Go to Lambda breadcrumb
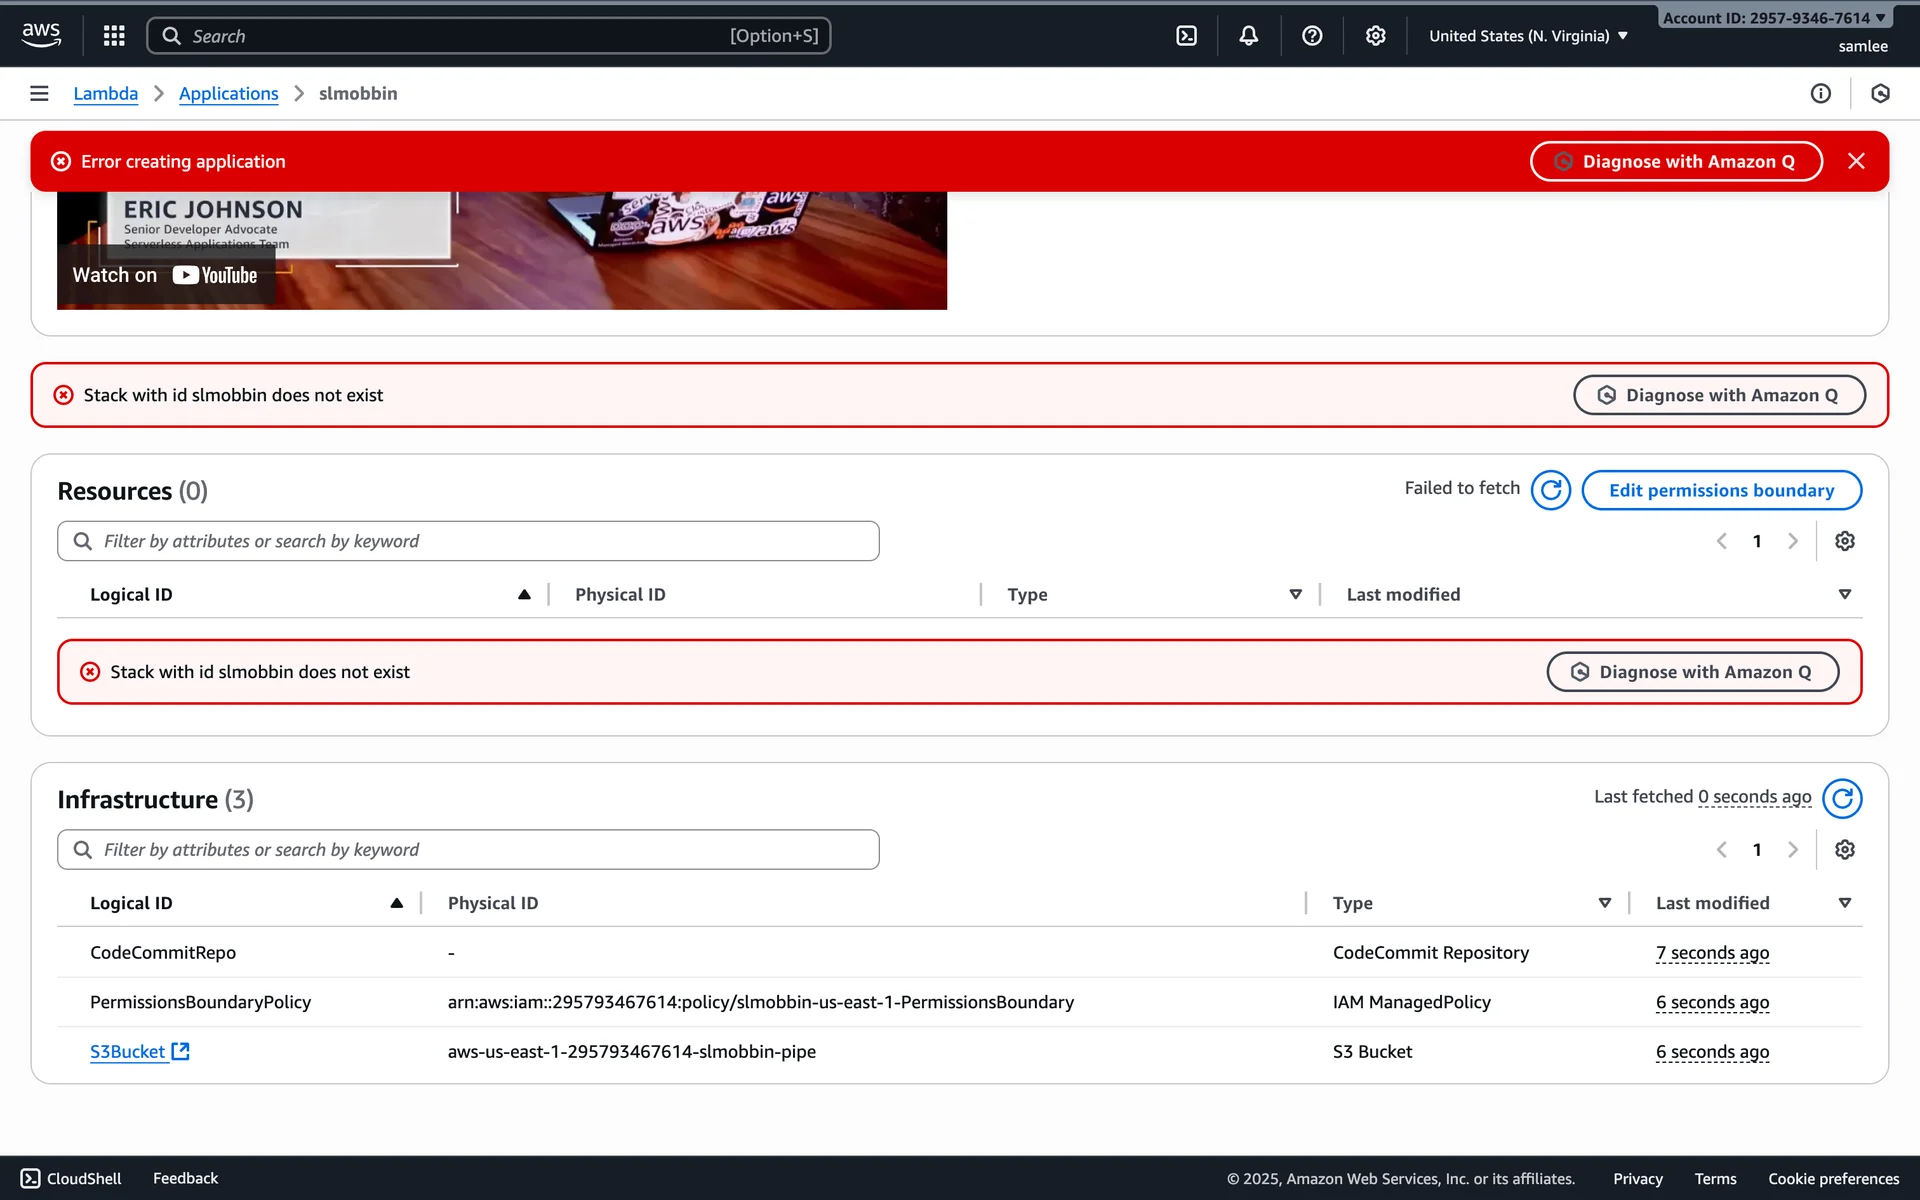The height and width of the screenshot is (1200, 1920). tap(105, 93)
